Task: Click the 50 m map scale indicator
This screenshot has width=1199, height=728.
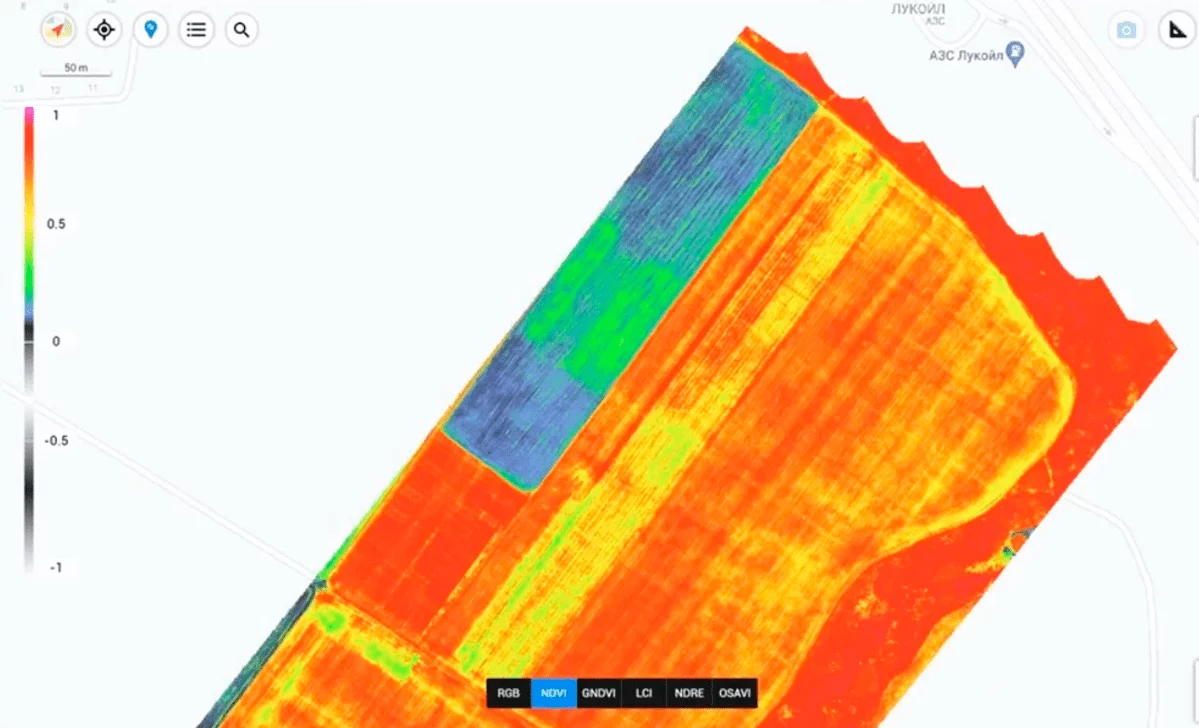Action: tap(76, 69)
